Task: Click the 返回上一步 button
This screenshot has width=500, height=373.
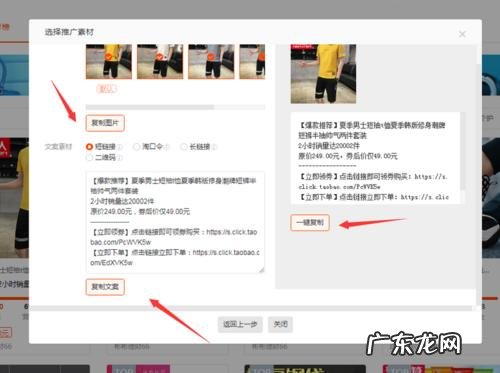Action: 240,324
